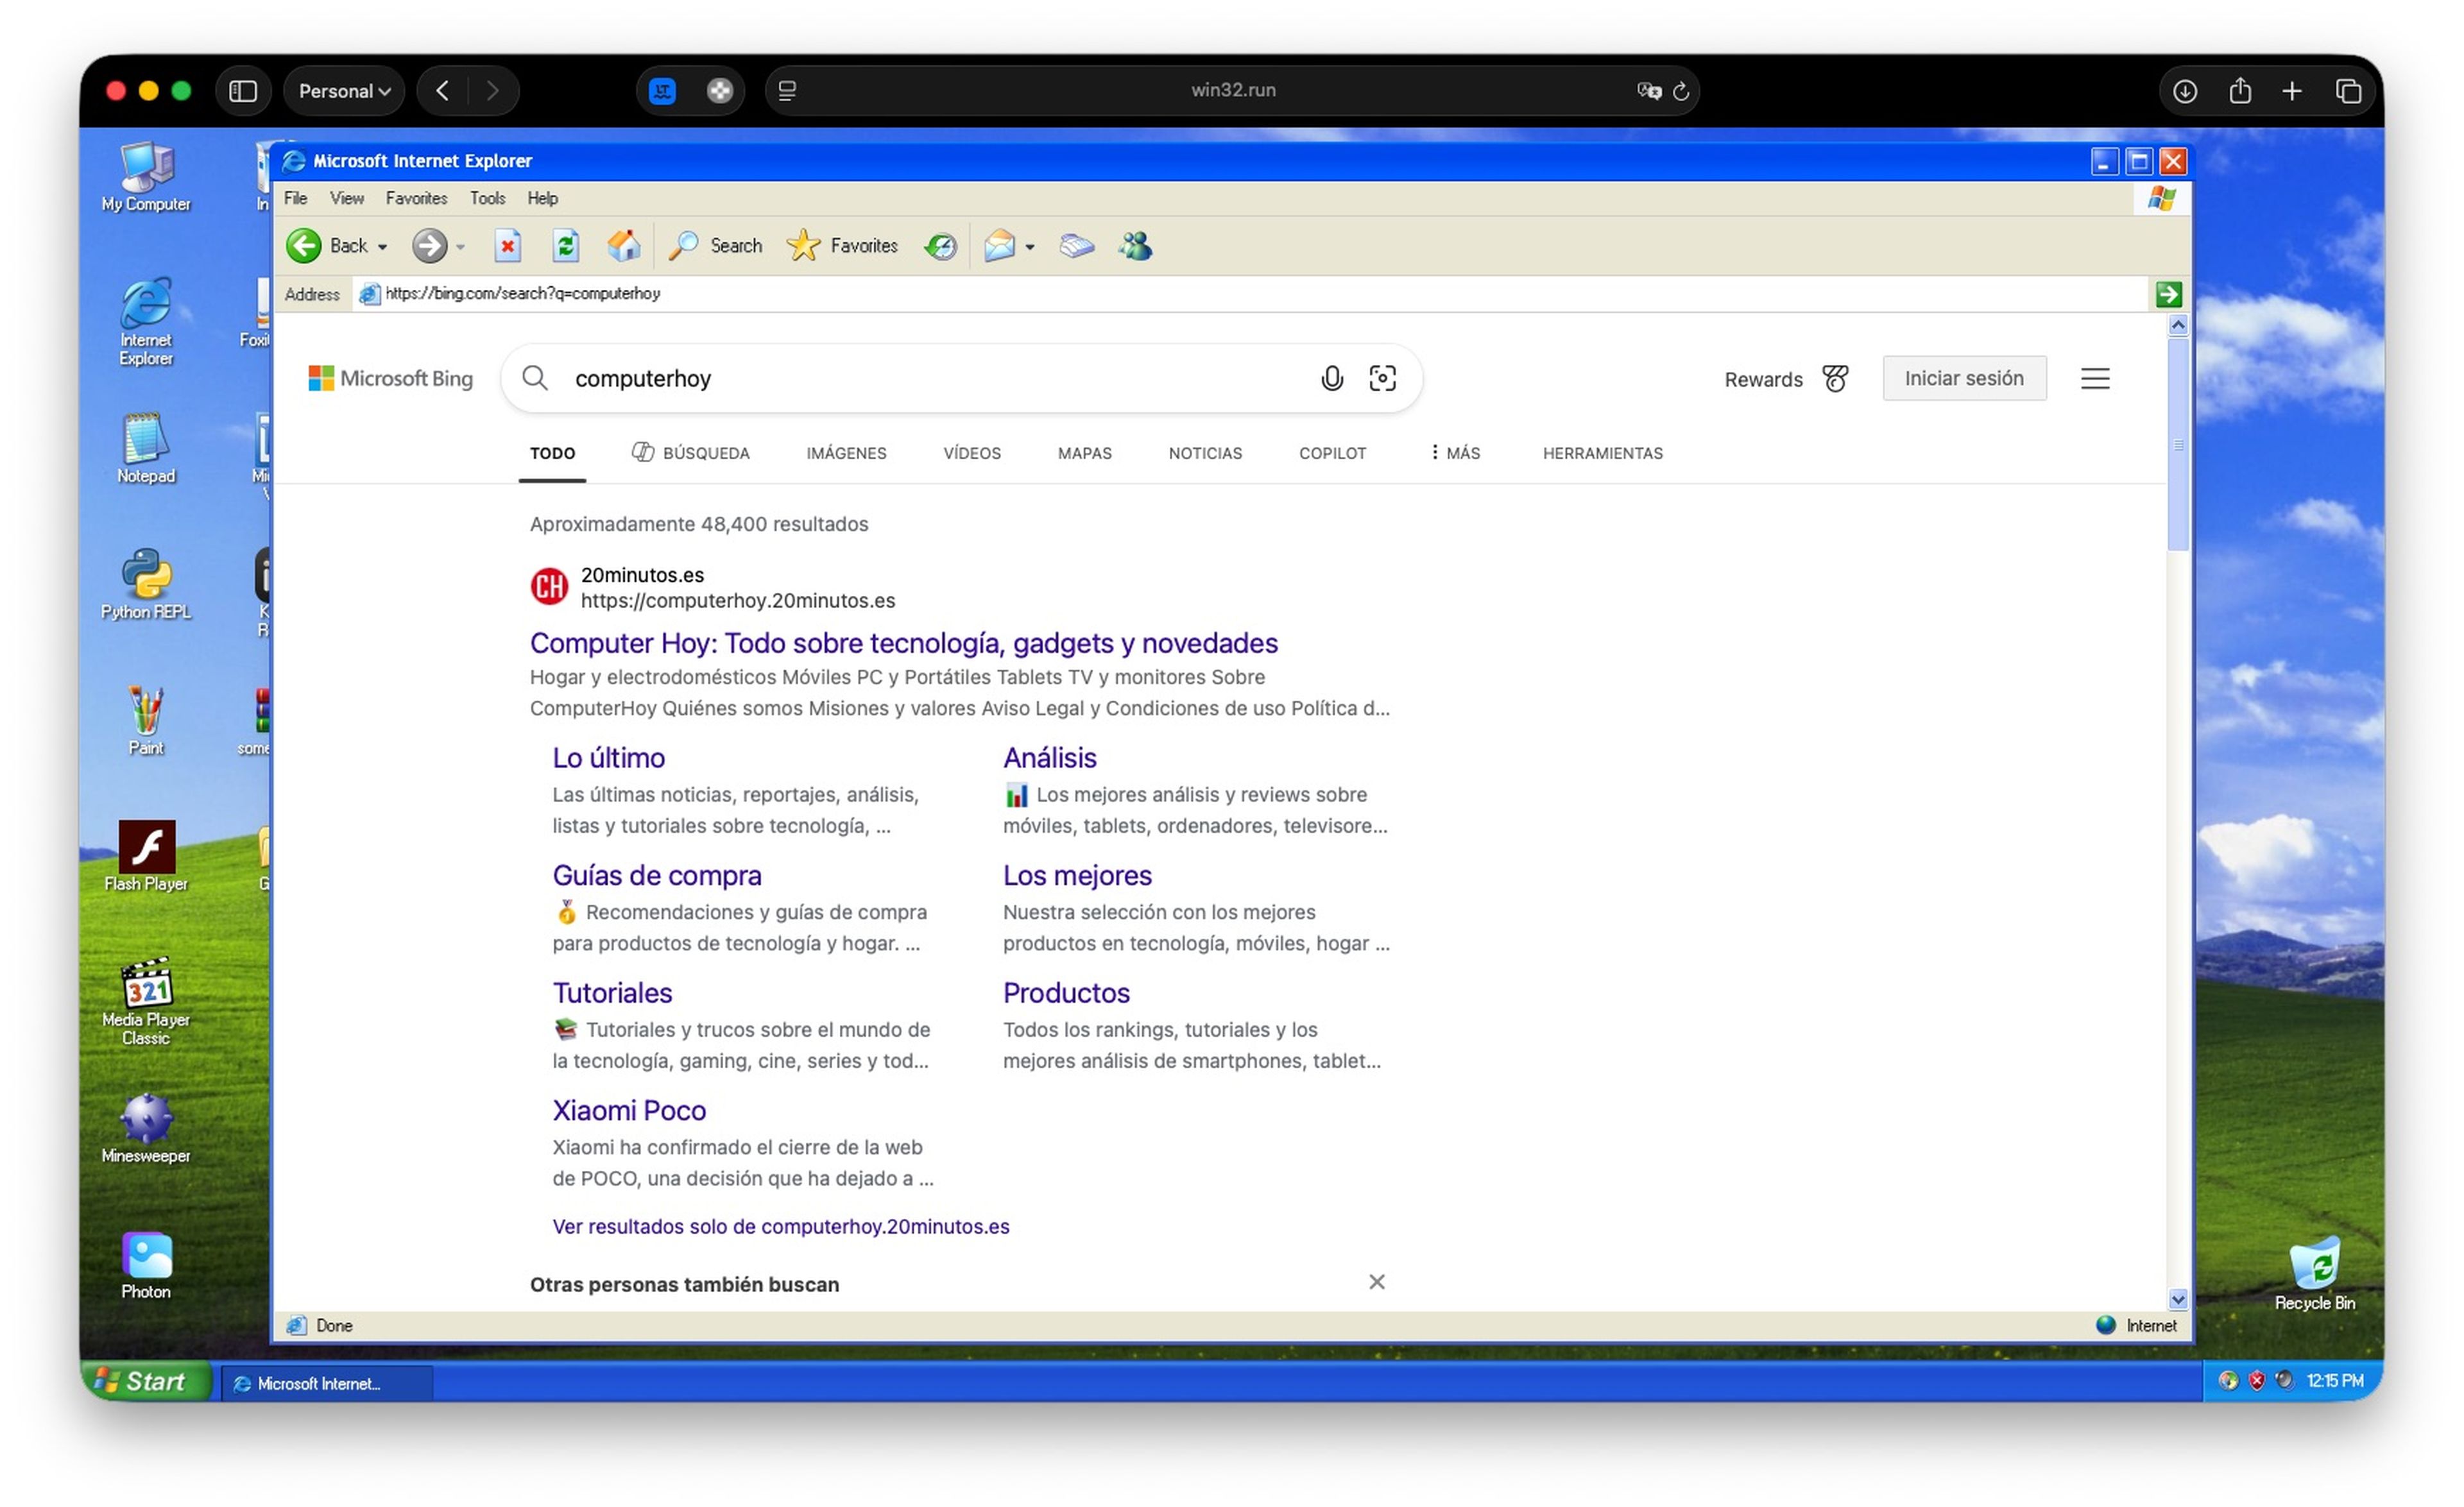The height and width of the screenshot is (1507, 2464).
Task: Open the Lo último sublink
Action: [x=609, y=758]
